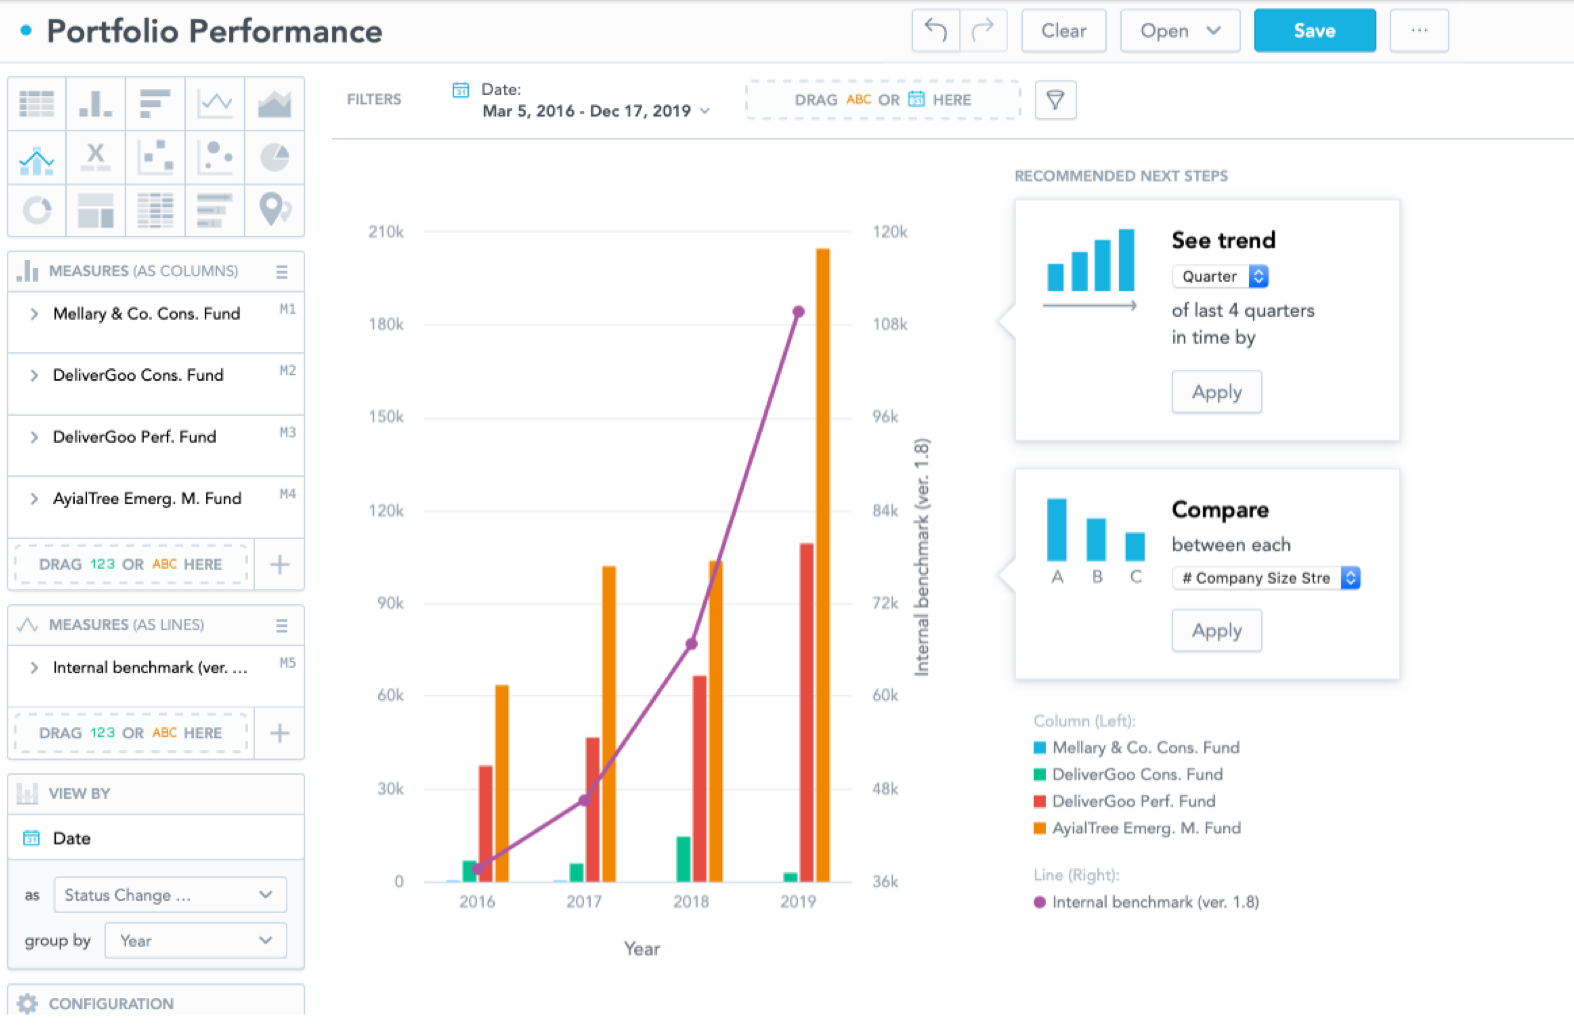Expand Mellary & Co. Cons. Fund measure
Viewport: 1574px width, 1028px height.
click(x=34, y=314)
